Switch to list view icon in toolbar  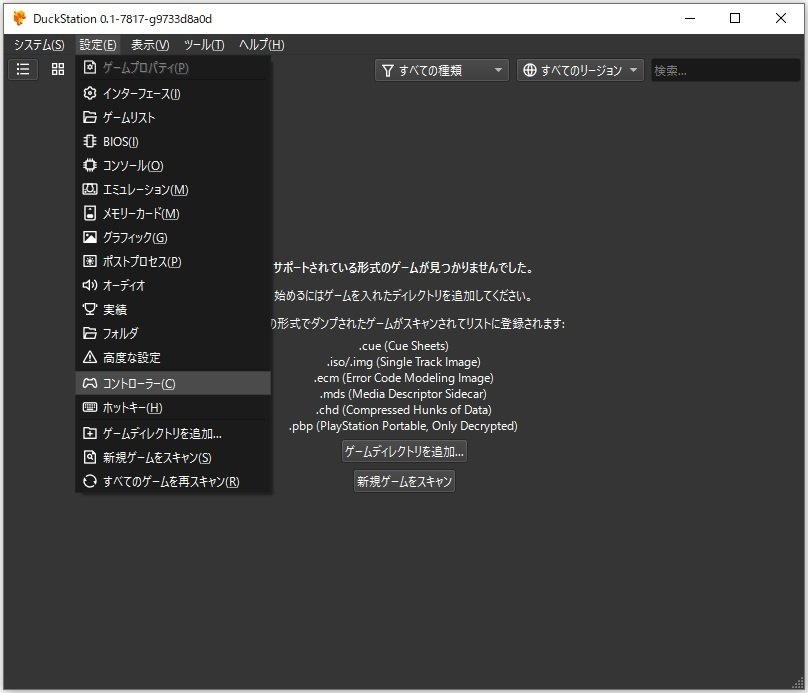23,69
